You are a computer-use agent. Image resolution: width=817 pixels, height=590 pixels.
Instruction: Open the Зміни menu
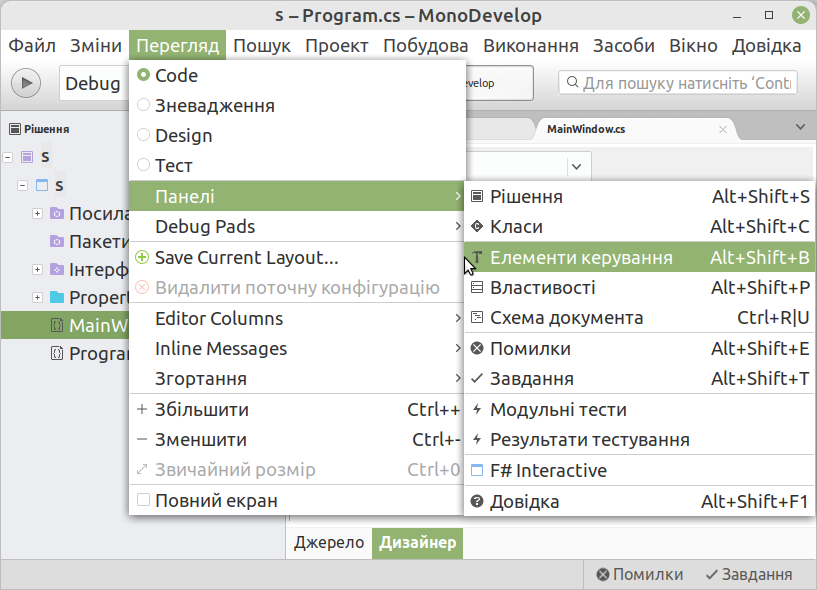tap(96, 45)
